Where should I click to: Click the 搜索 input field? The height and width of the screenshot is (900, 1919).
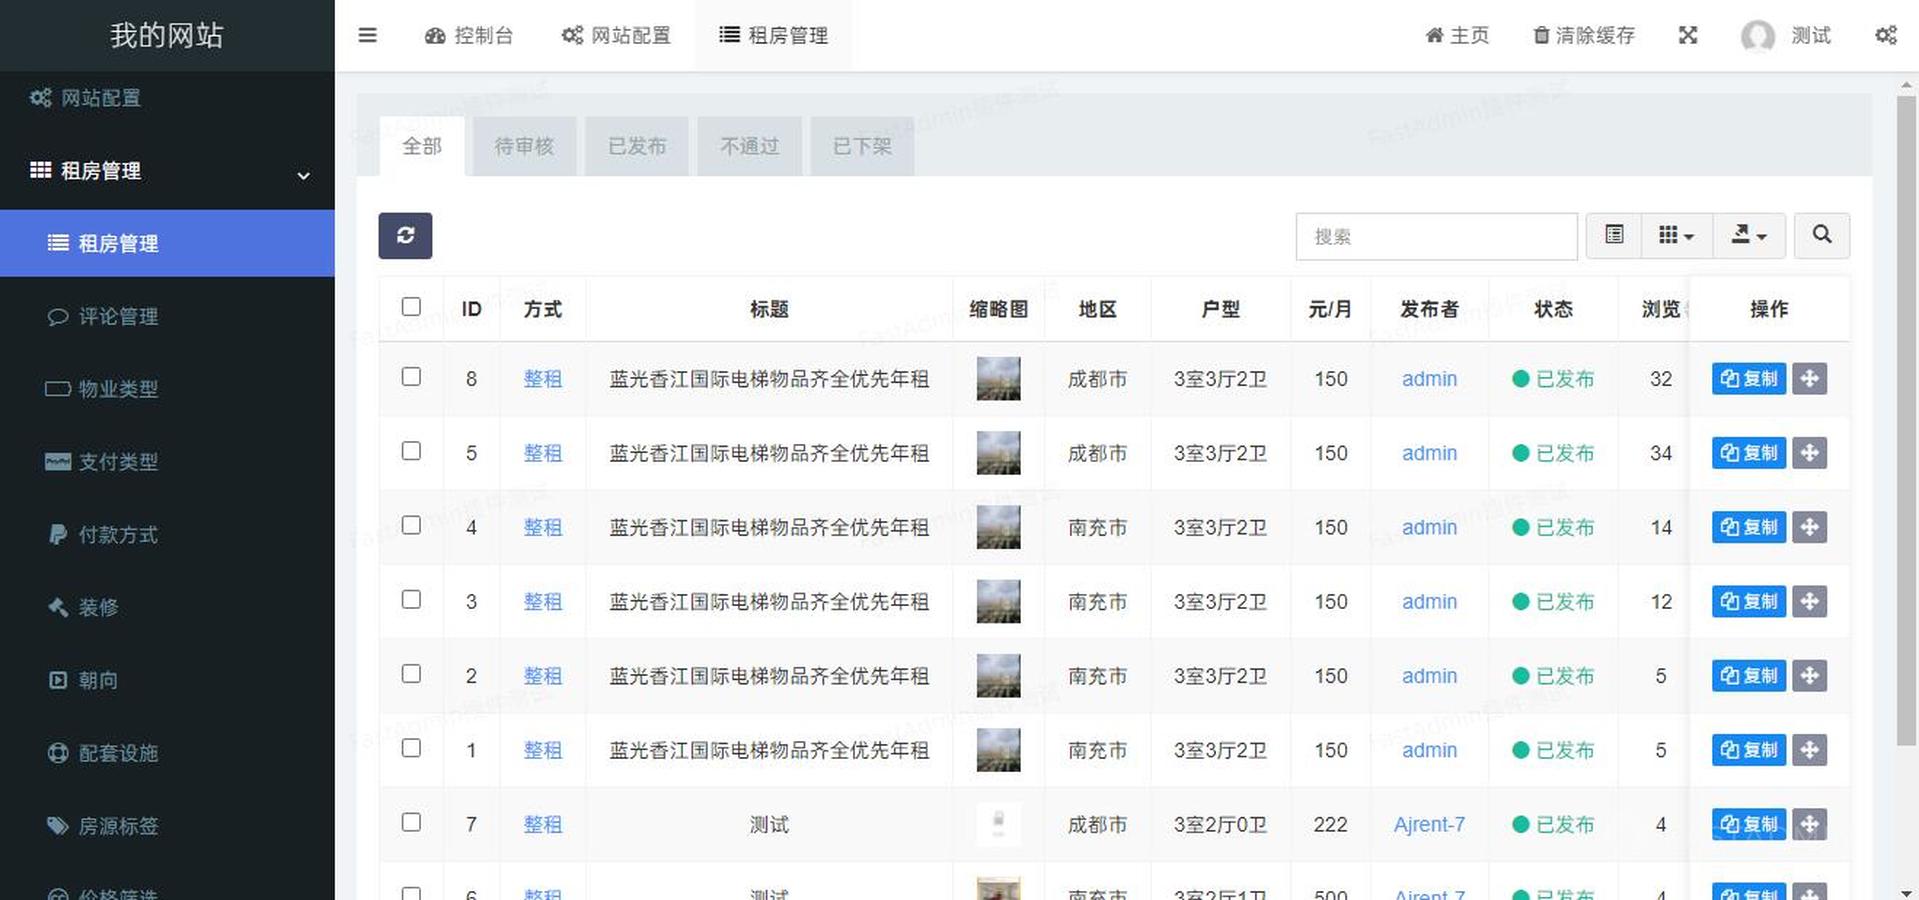[1436, 236]
